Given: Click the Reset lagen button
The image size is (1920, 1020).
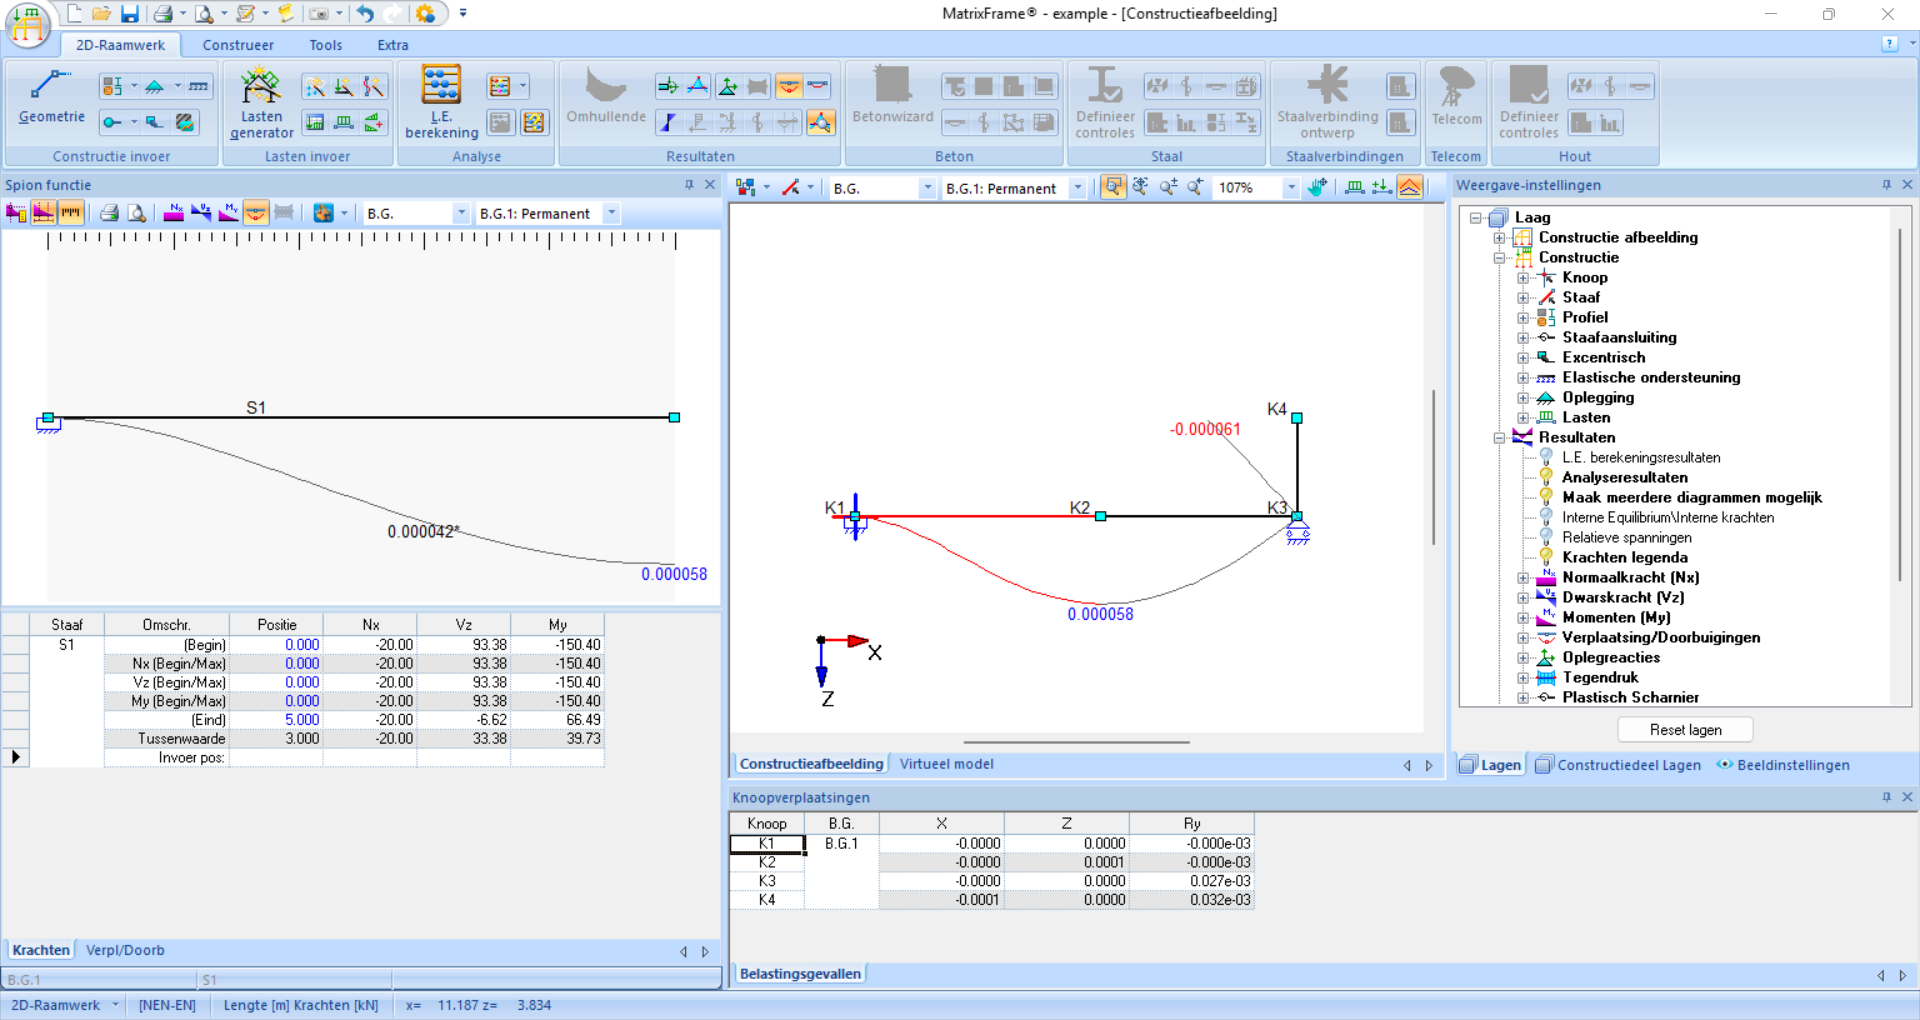Looking at the screenshot, I should 1685,730.
